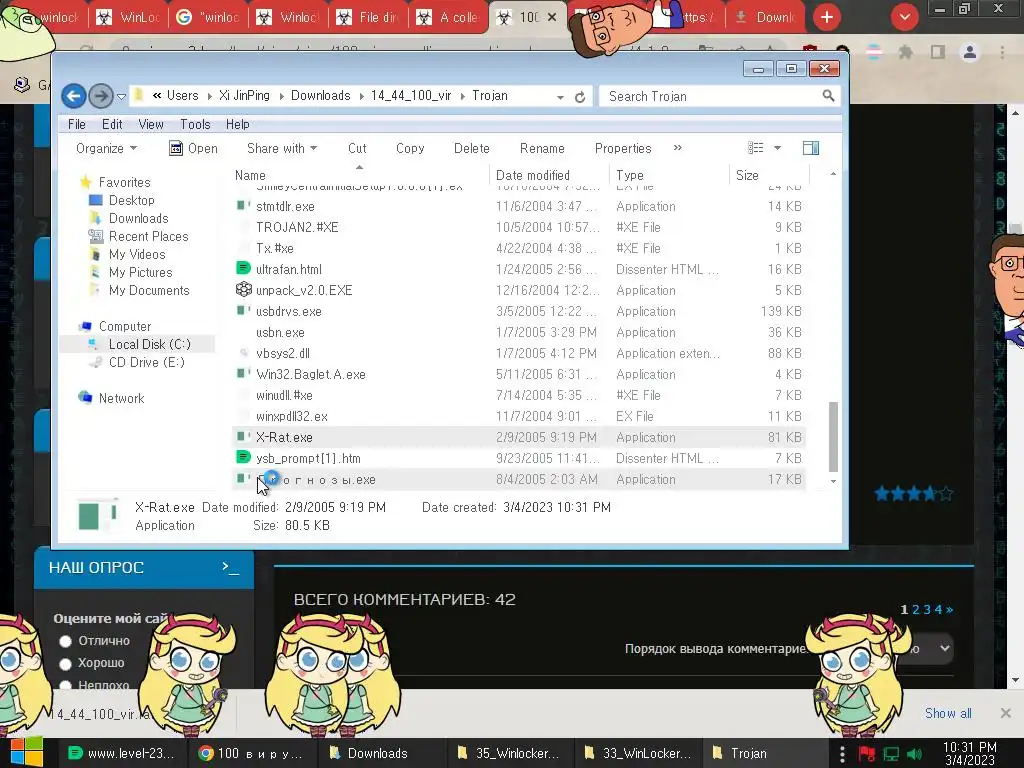Open the Tools menu

tap(195, 124)
